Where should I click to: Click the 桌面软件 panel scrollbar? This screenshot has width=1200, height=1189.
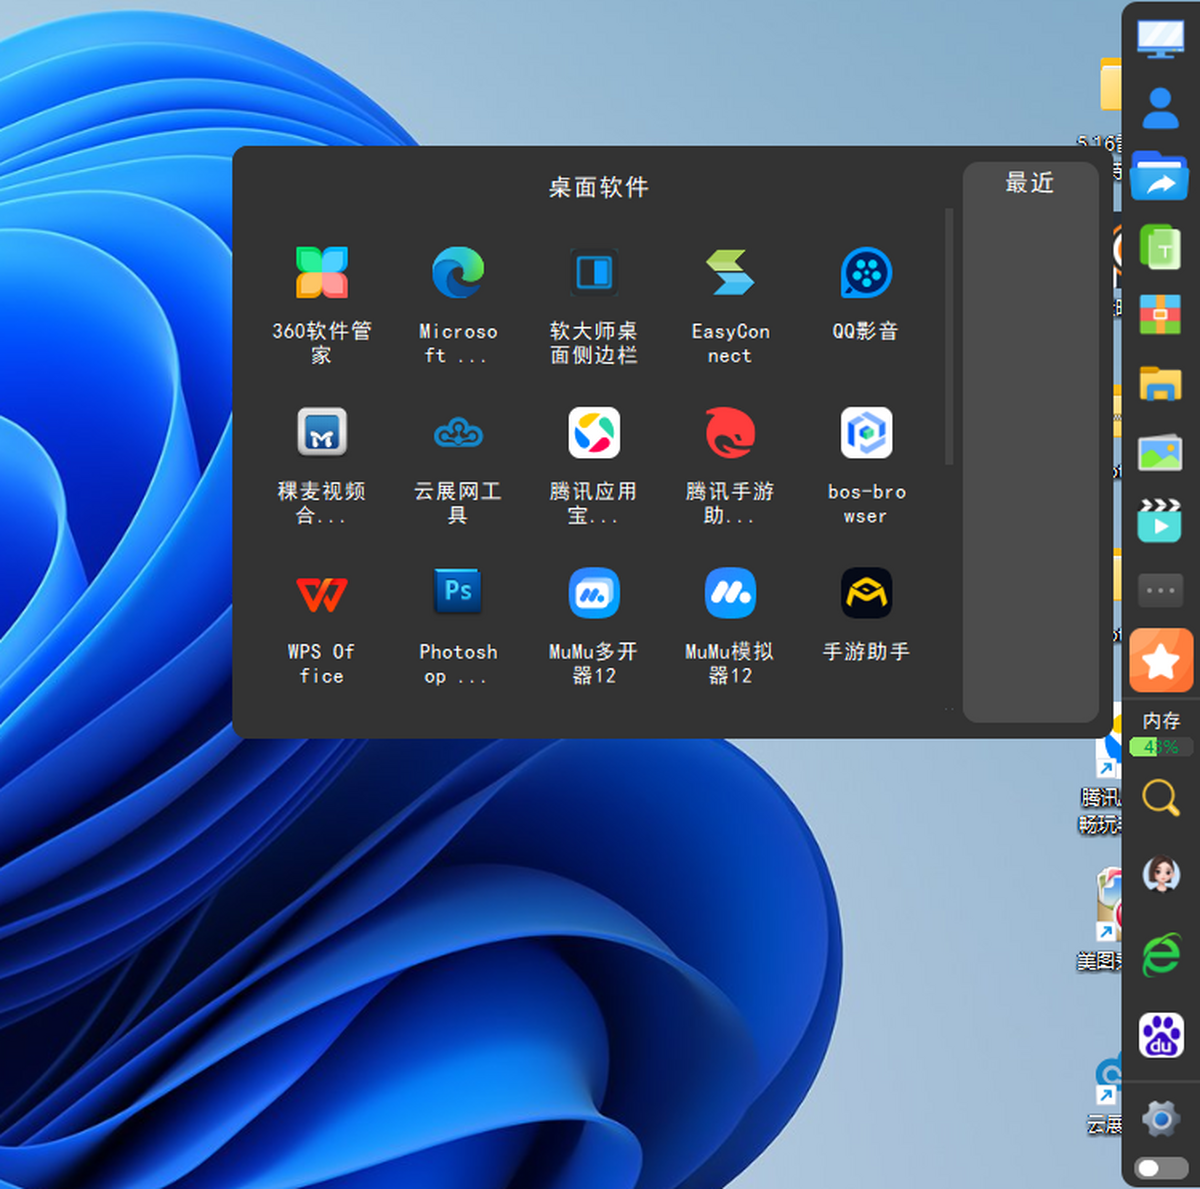[948, 337]
